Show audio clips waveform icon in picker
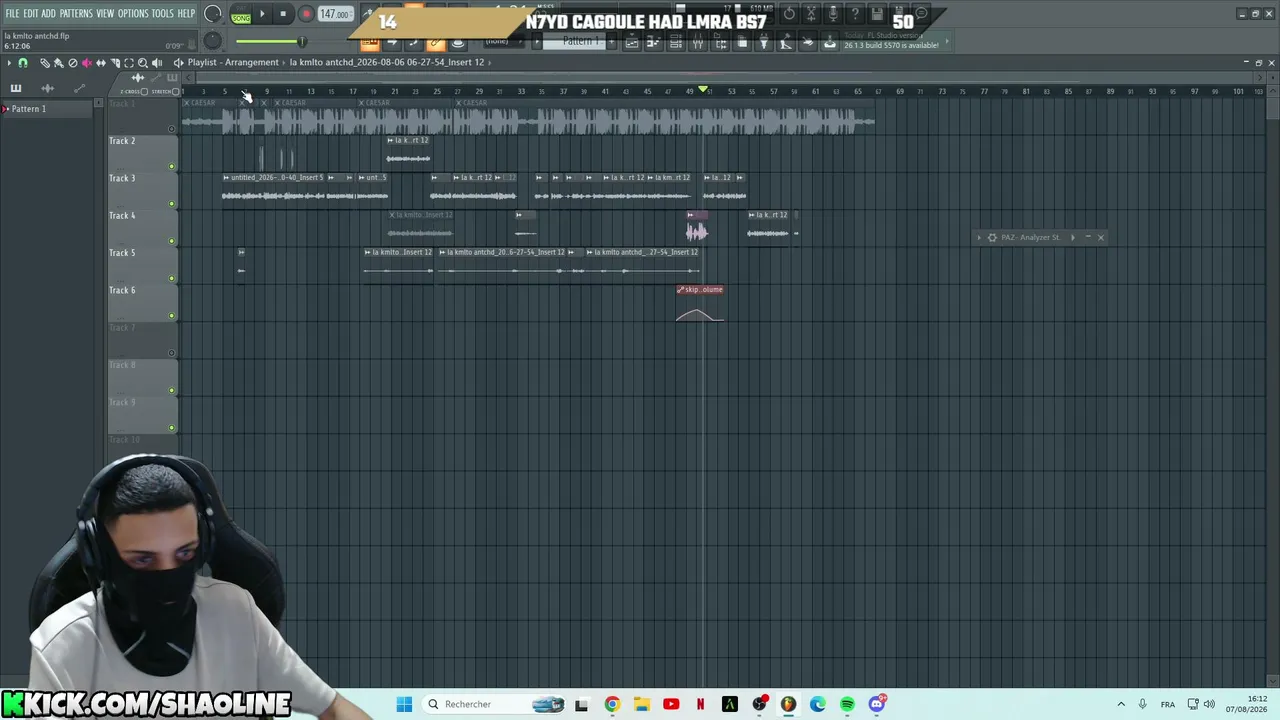This screenshot has height=720, width=1280. (x=47, y=88)
